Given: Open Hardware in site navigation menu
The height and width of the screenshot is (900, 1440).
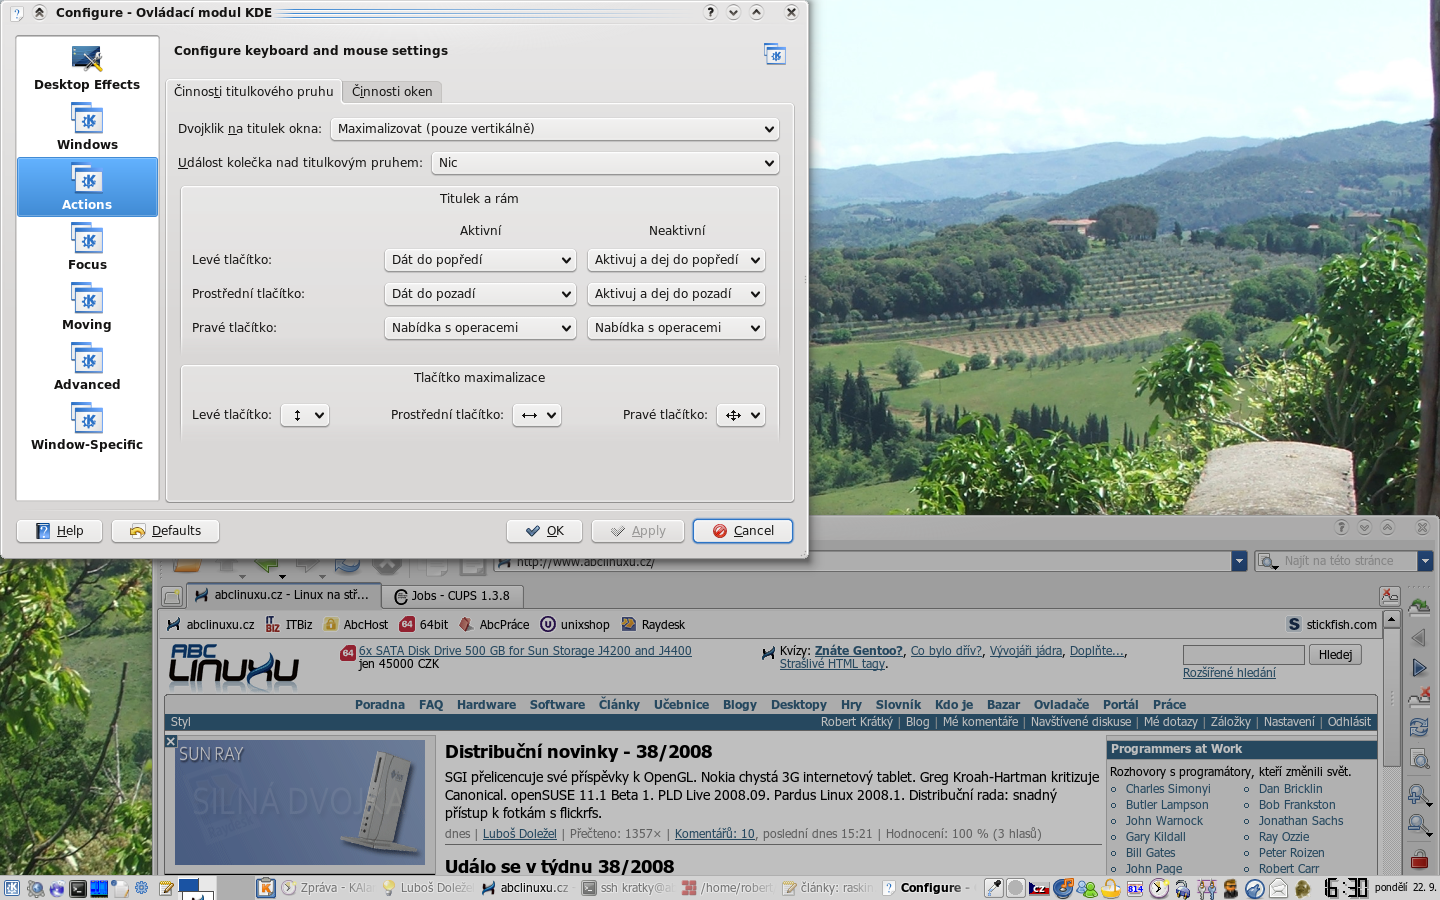Looking at the screenshot, I should point(486,705).
